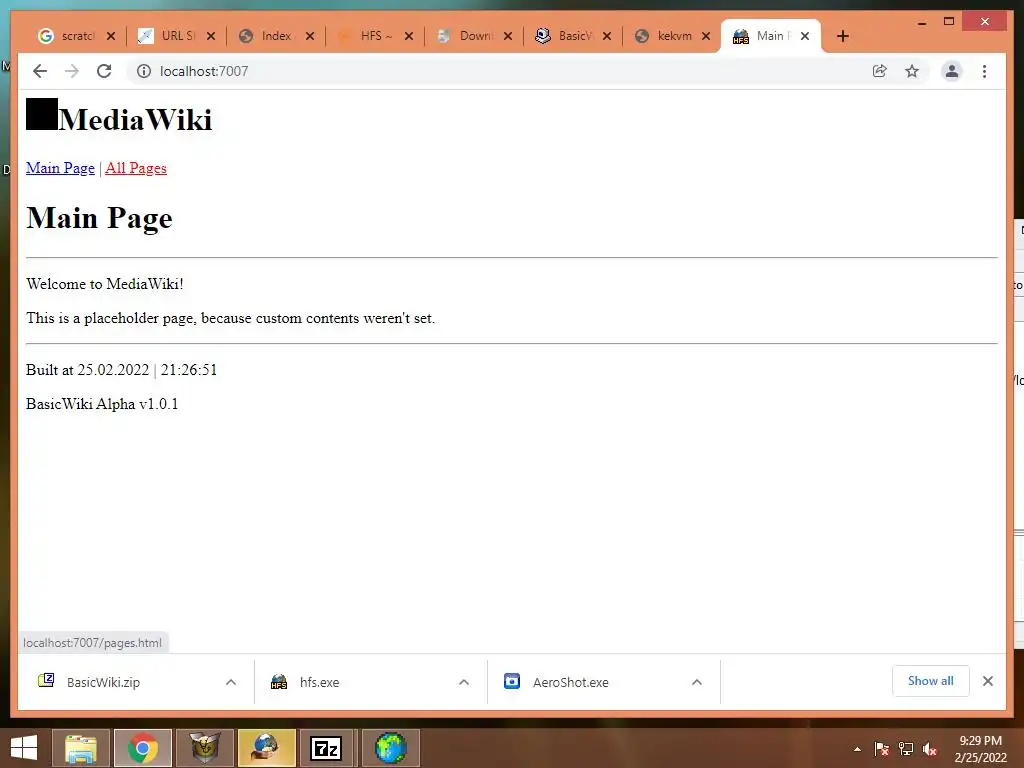Screen dimensions: 1024x768
Task: Open the Main Page link
Action: point(60,168)
